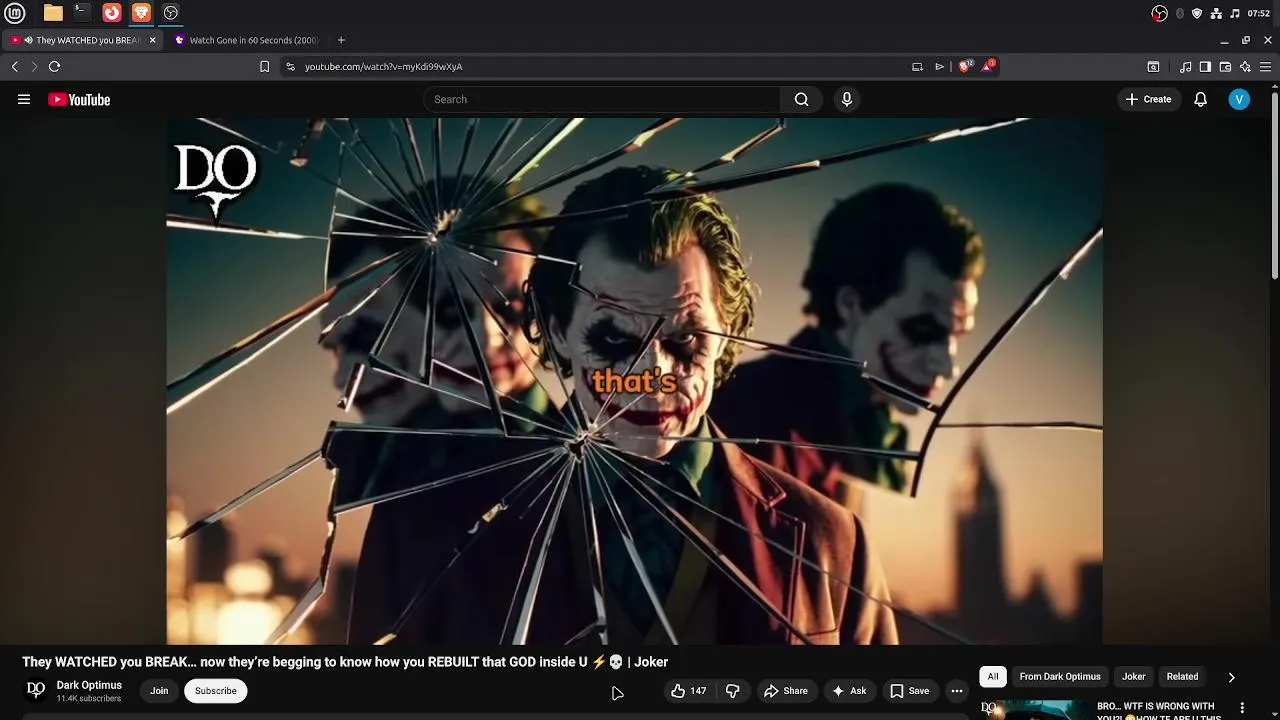The image size is (1280, 720).
Task: Go forward in browser history
Action: click(x=34, y=66)
